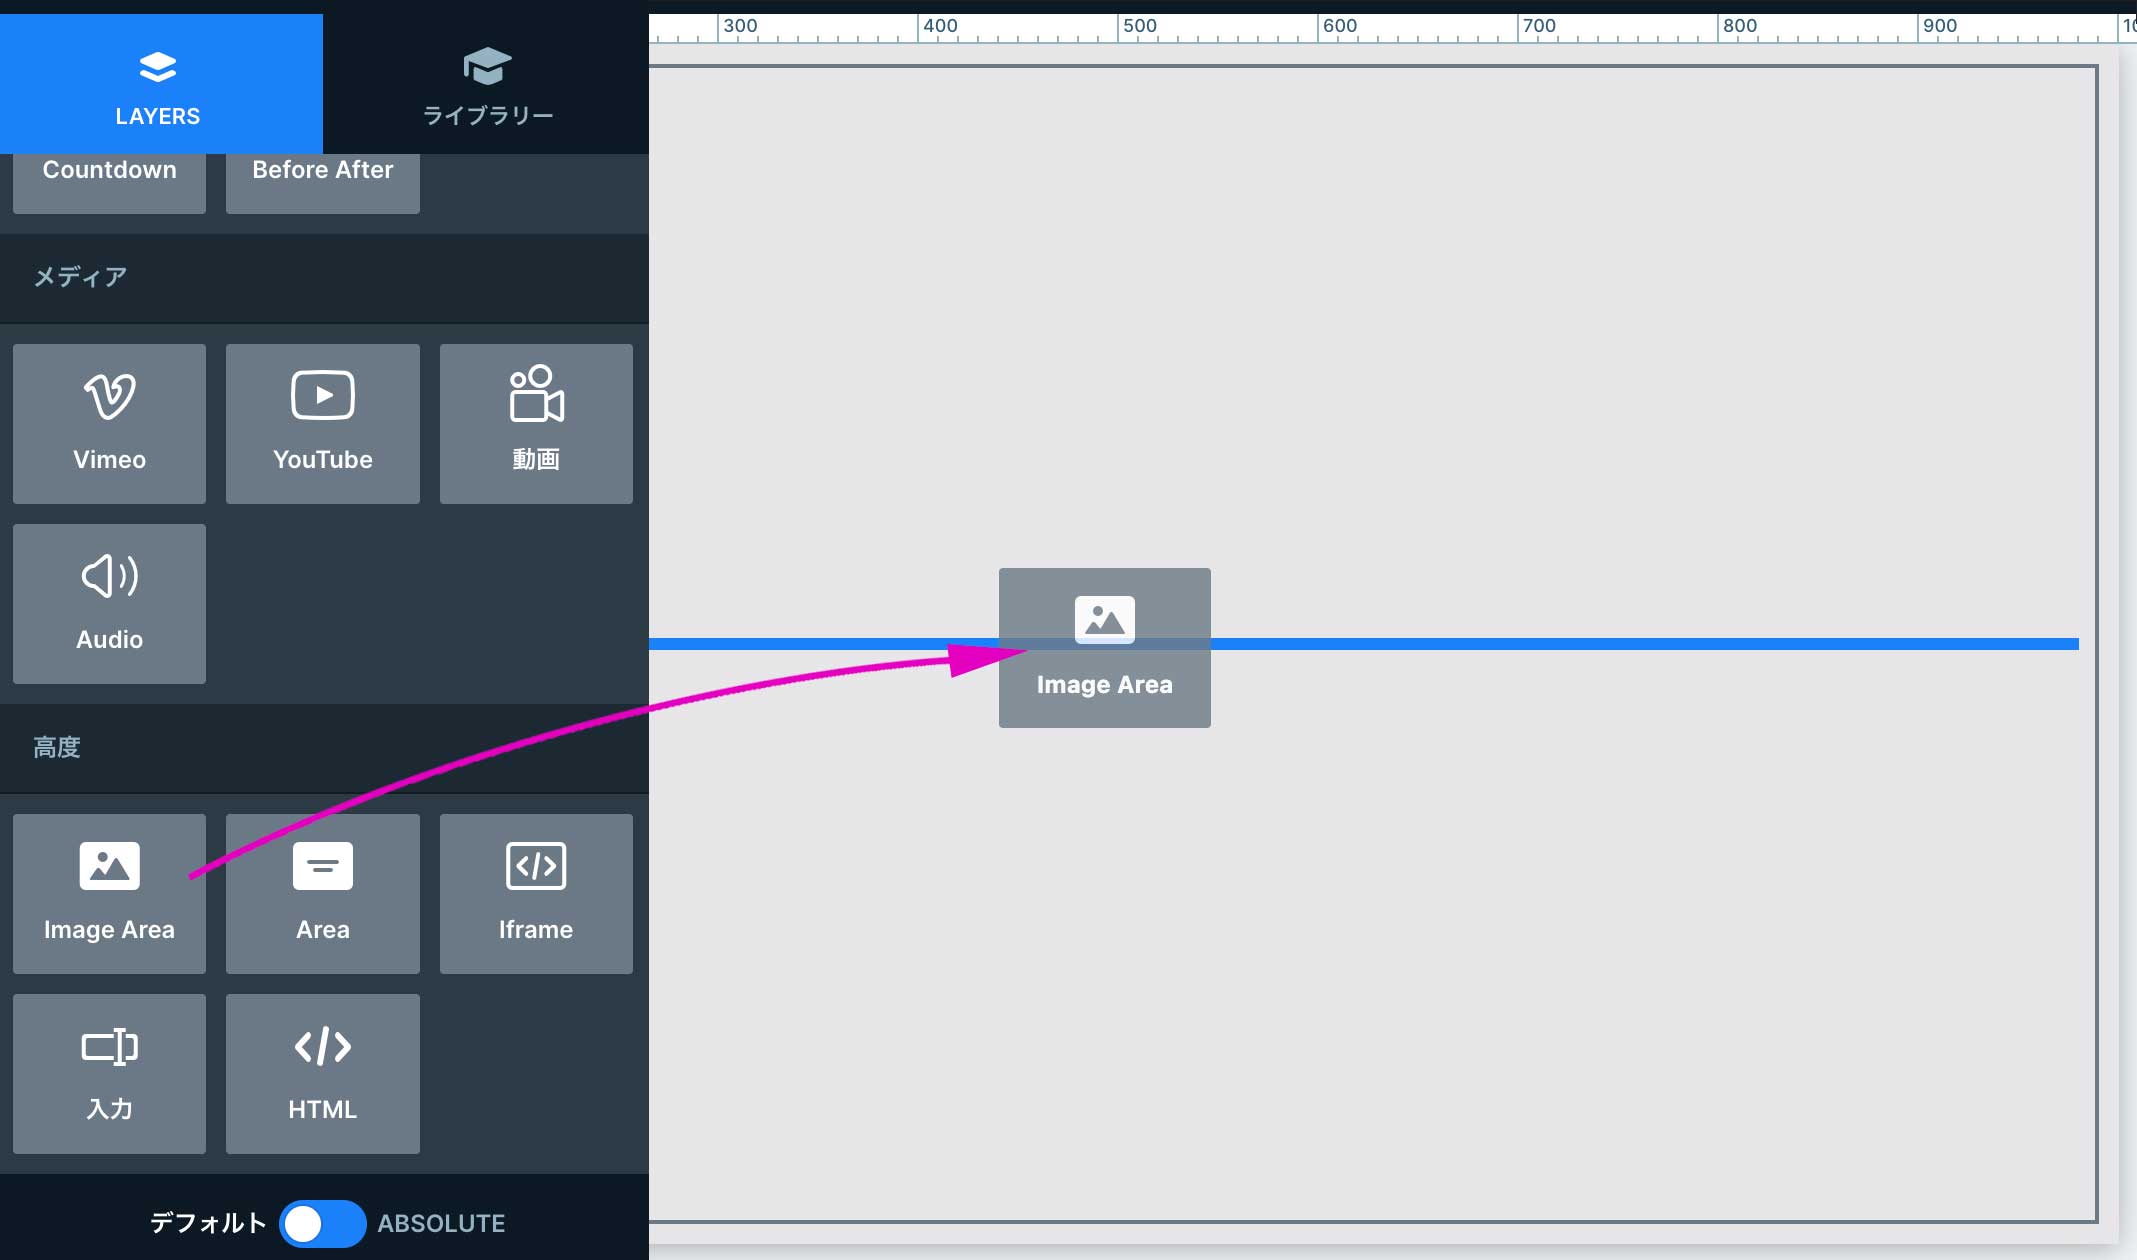
Task: Add an Audio layer
Action: point(109,603)
